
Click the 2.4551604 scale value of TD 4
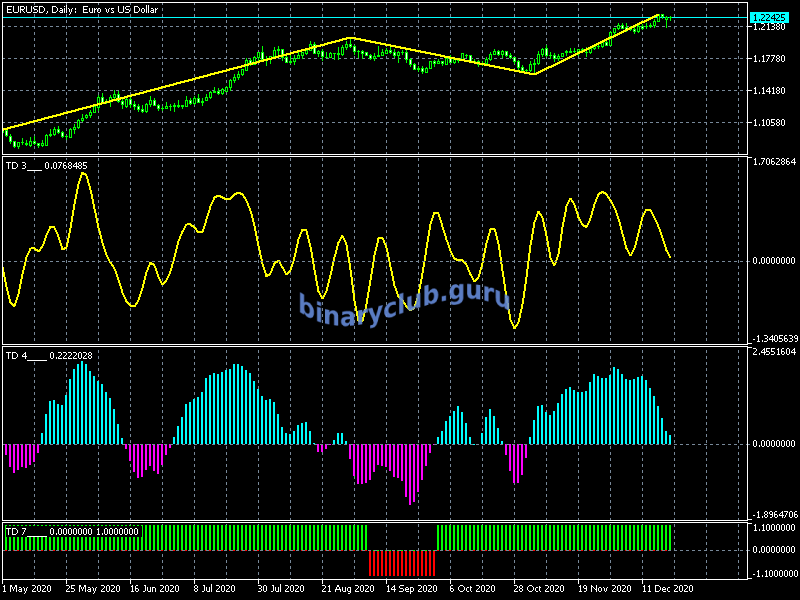[x=774, y=352]
